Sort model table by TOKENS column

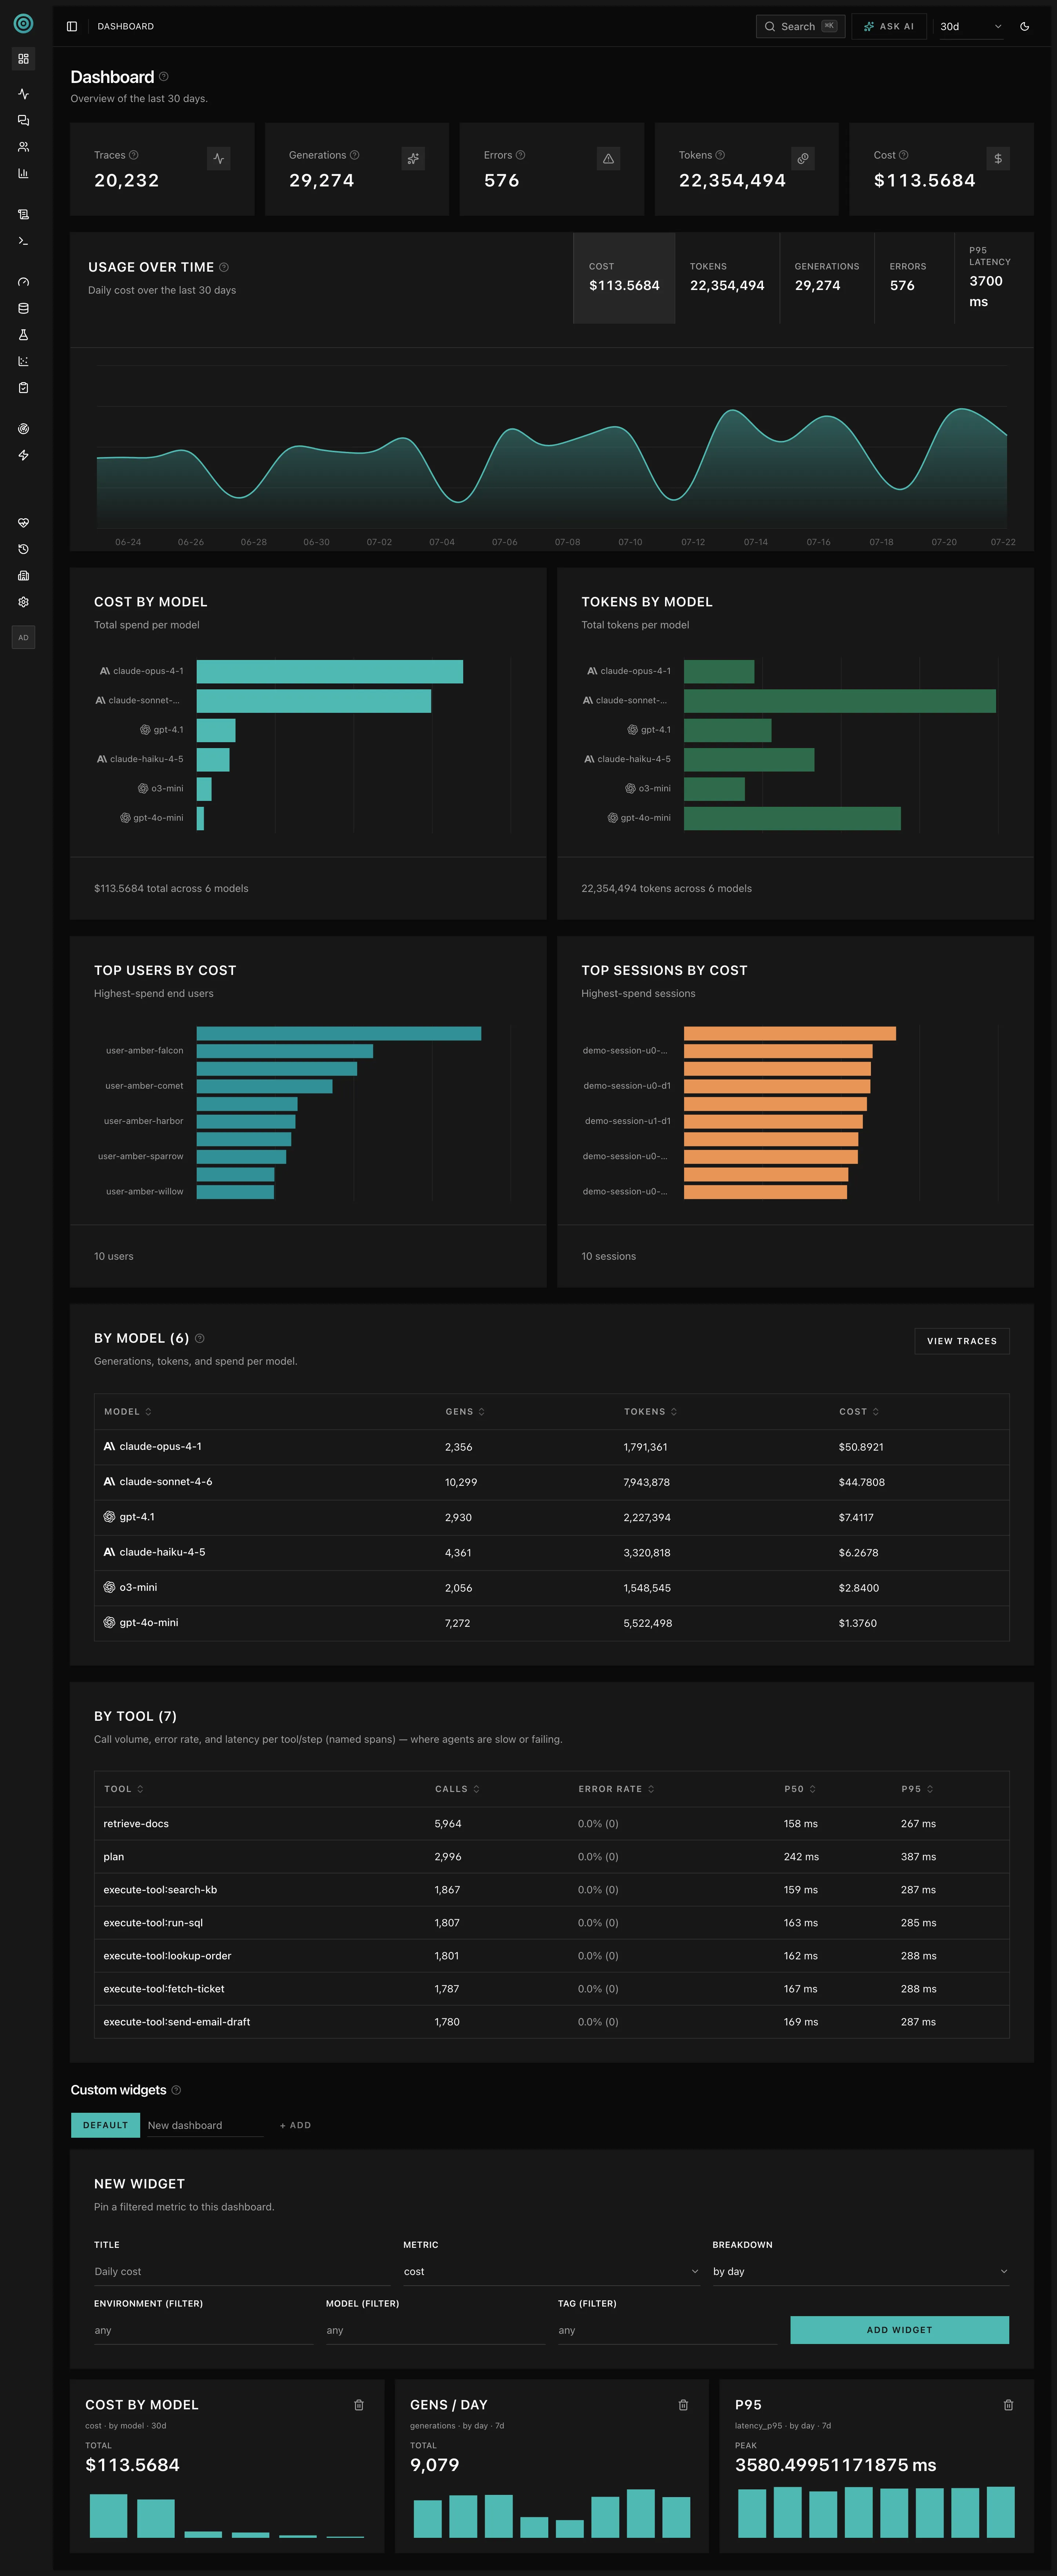[651, 1412]
